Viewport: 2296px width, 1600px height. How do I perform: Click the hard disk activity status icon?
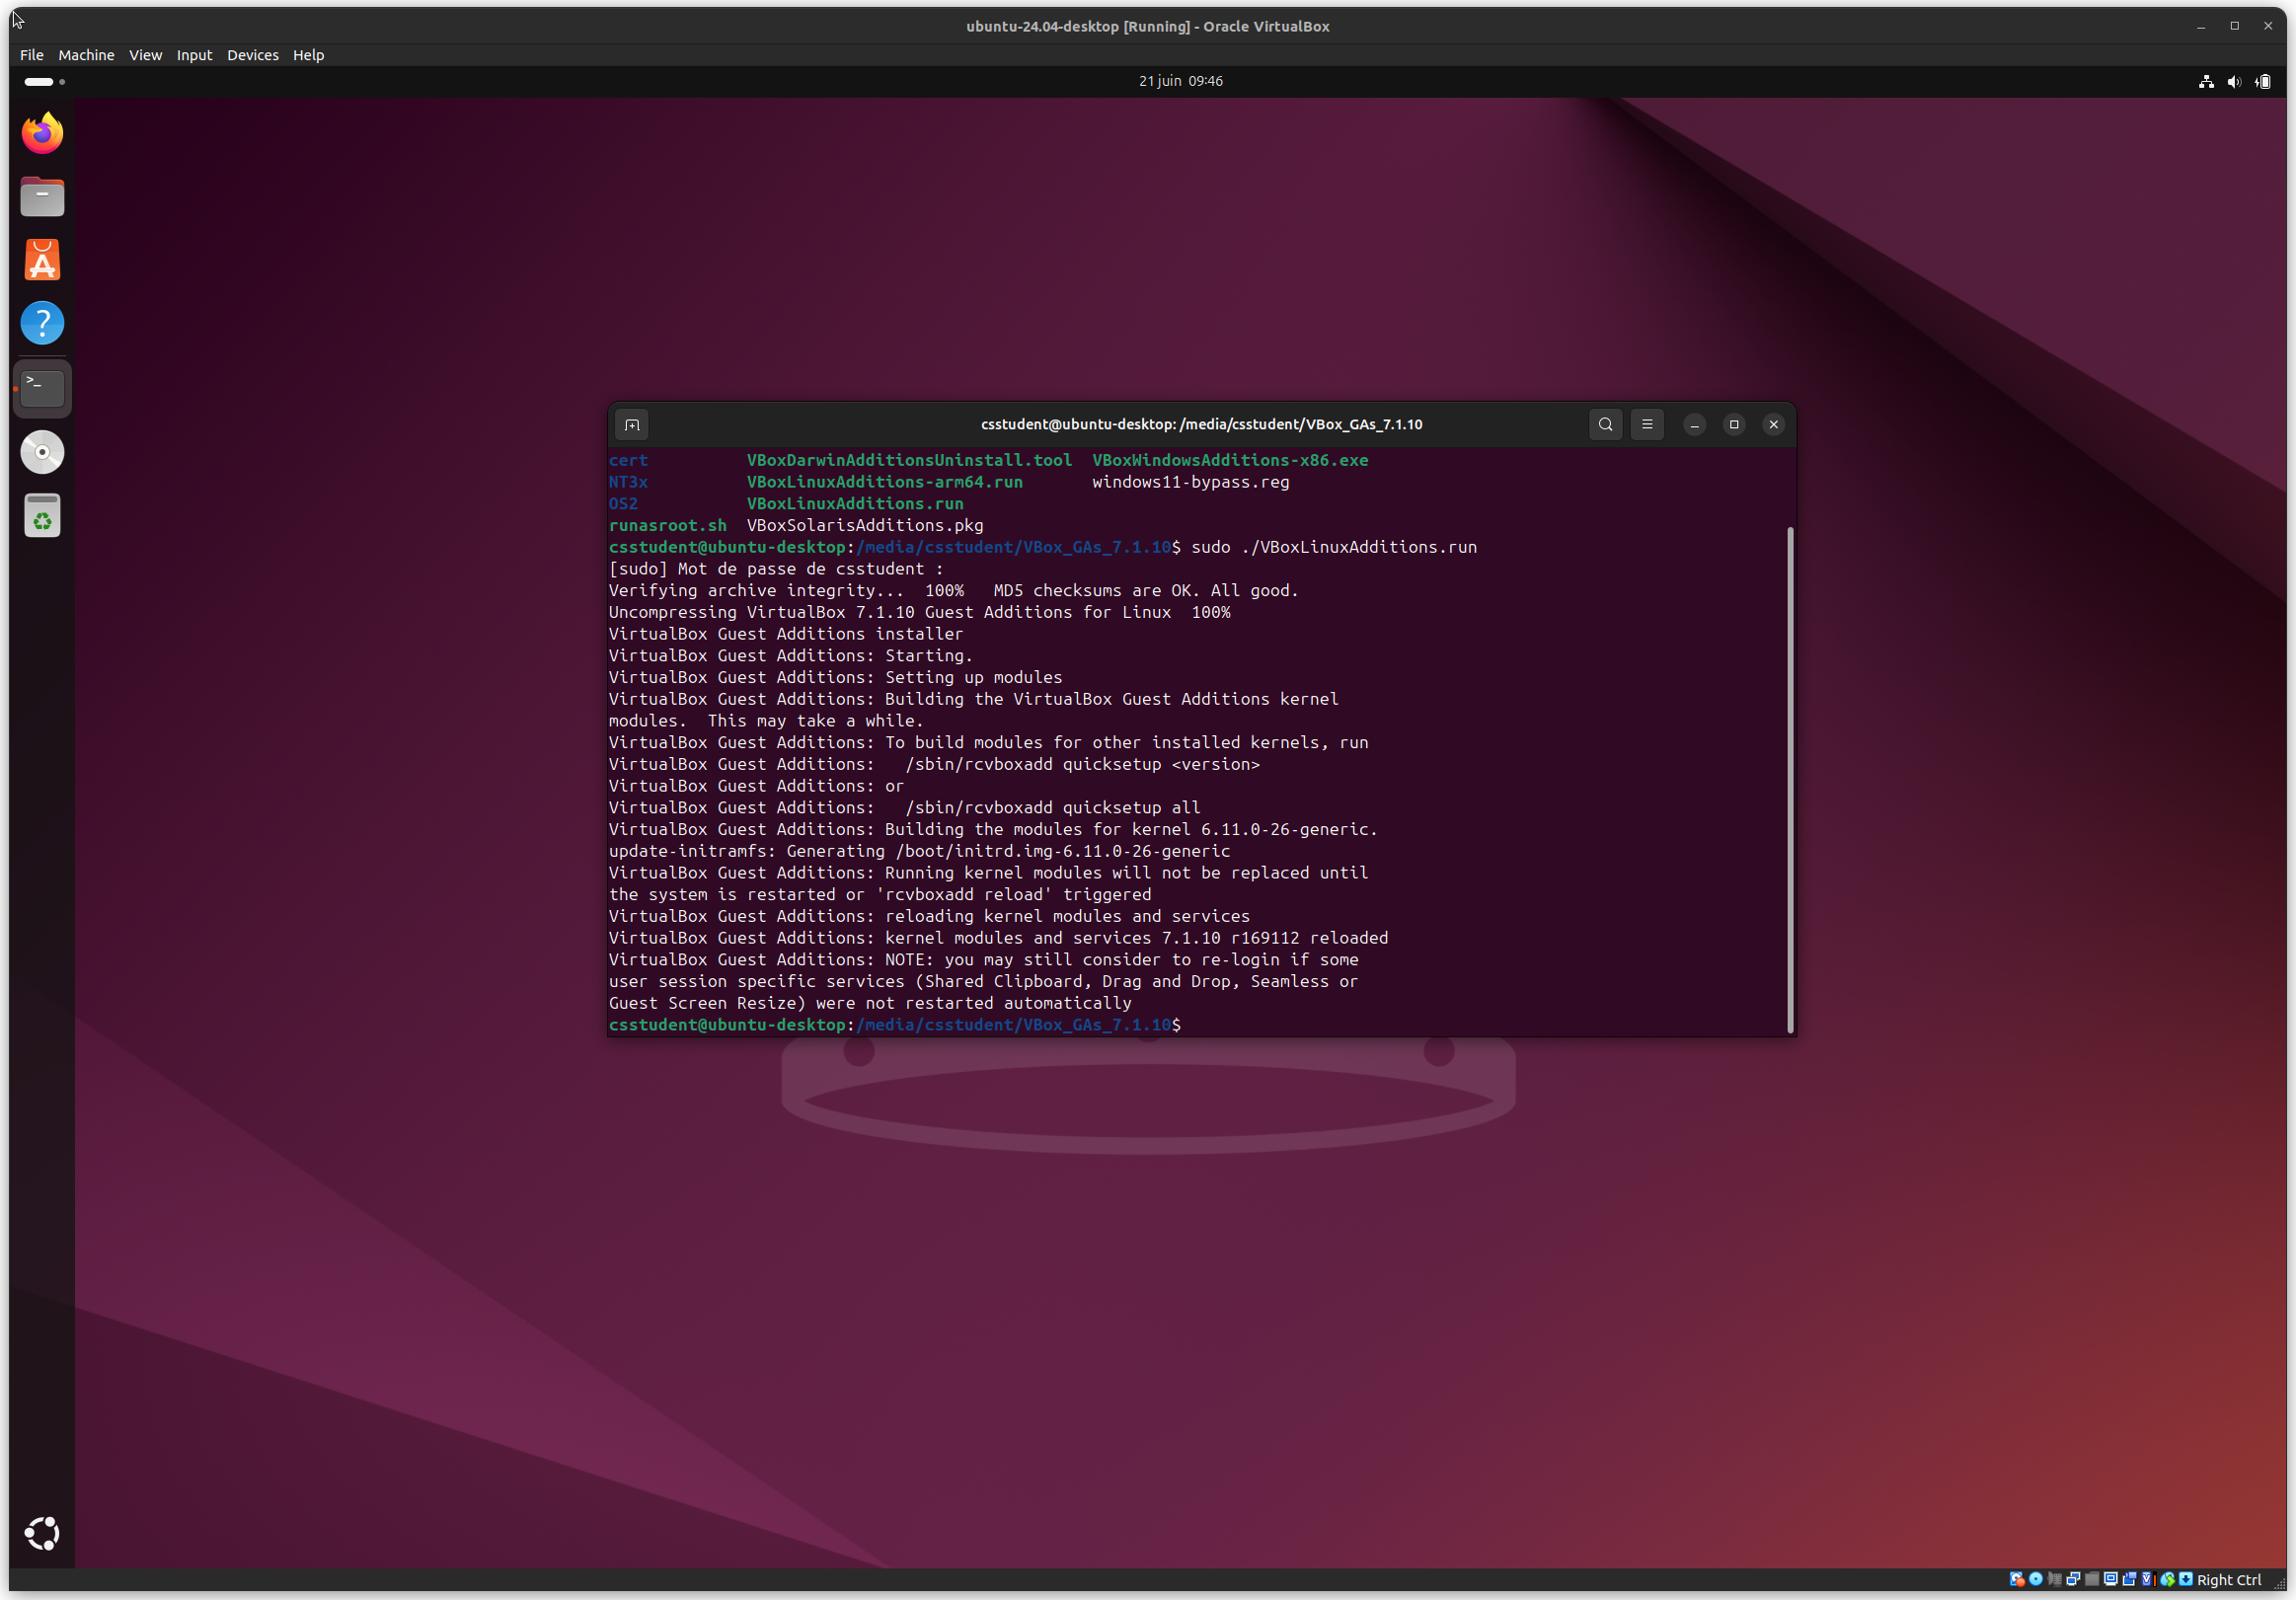[x=2017, y=1579]
